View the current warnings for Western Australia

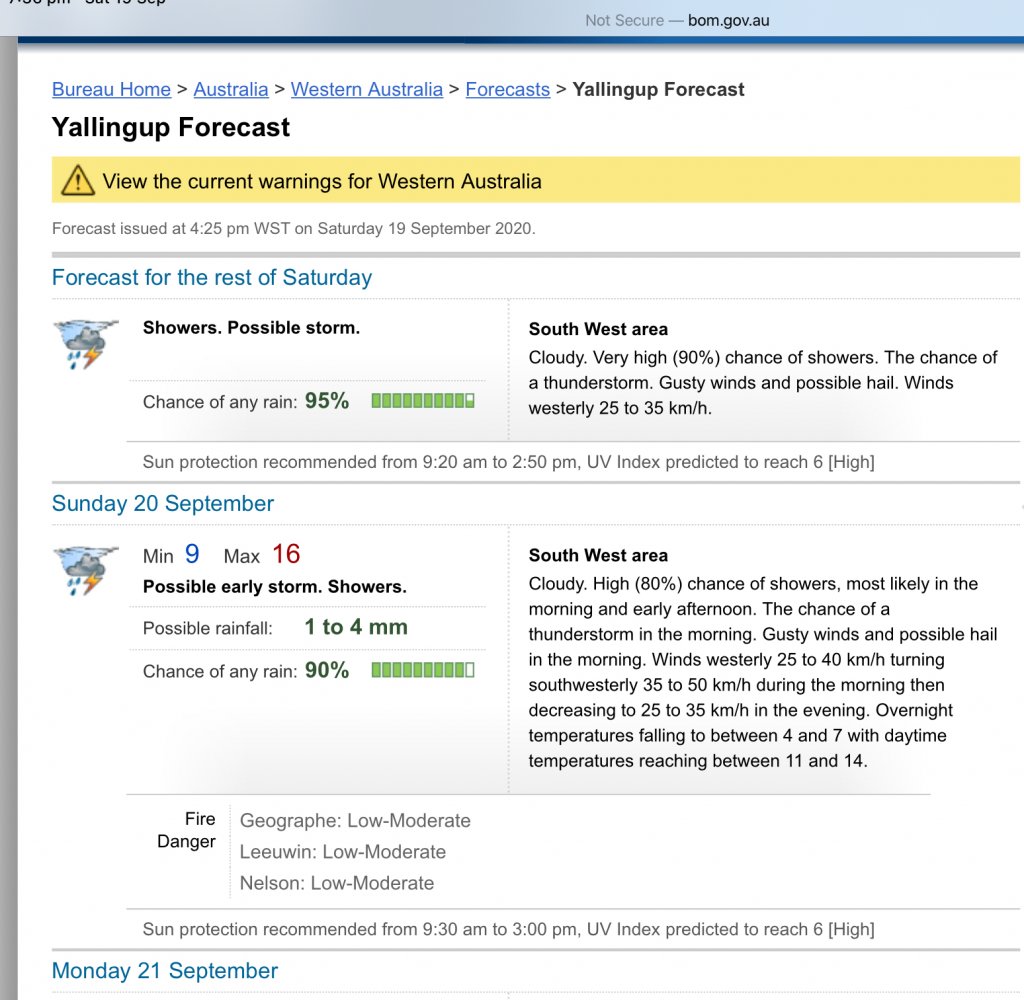322,182
